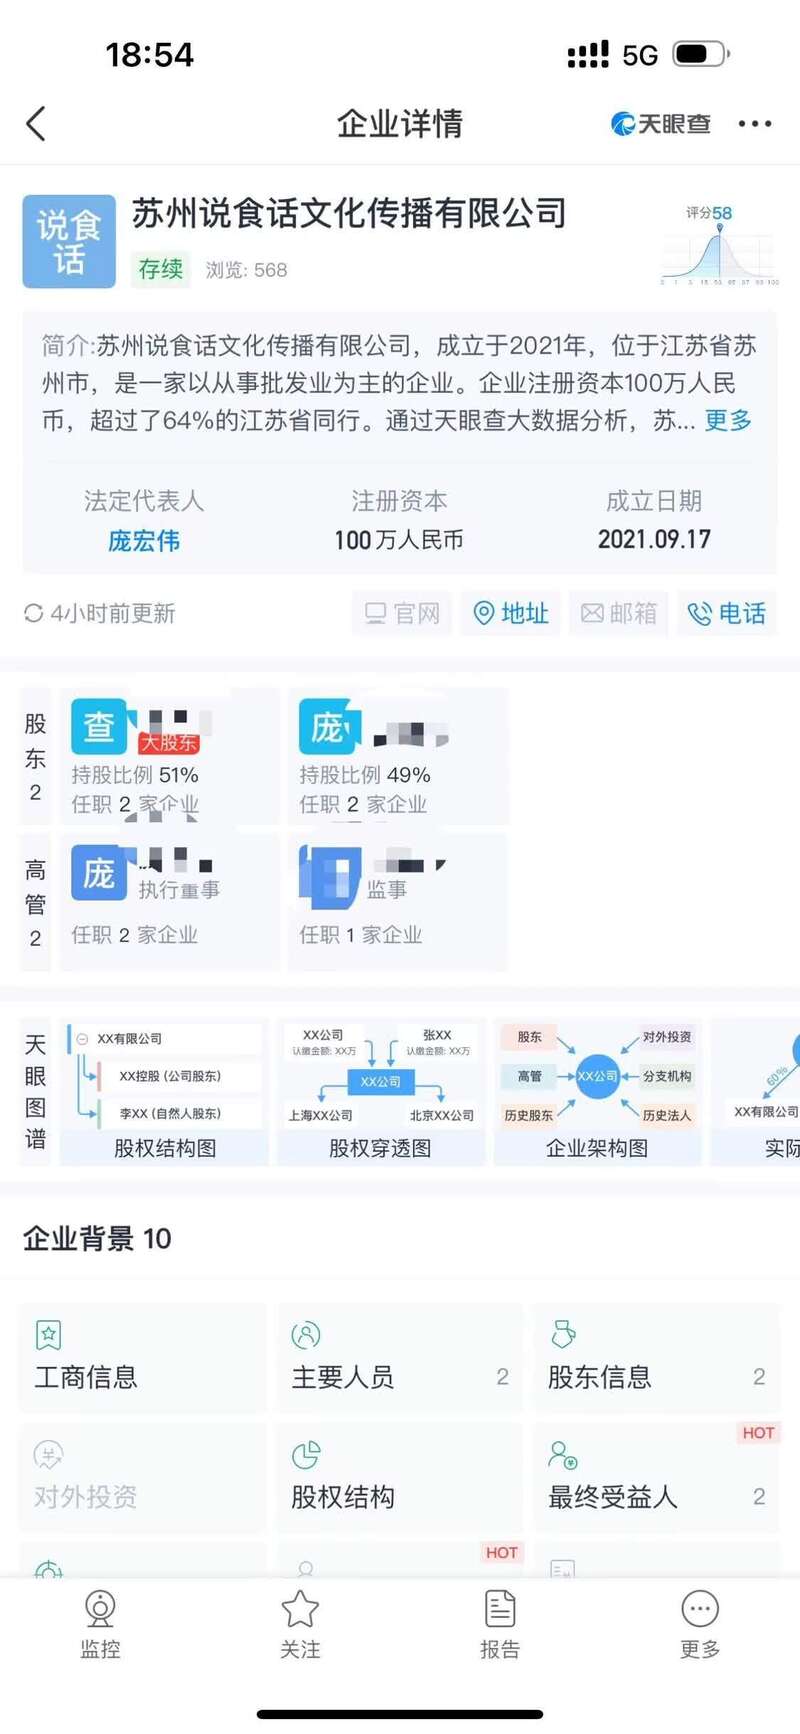Tap the refresh icon next to 4小时前更新

[33, 613]
